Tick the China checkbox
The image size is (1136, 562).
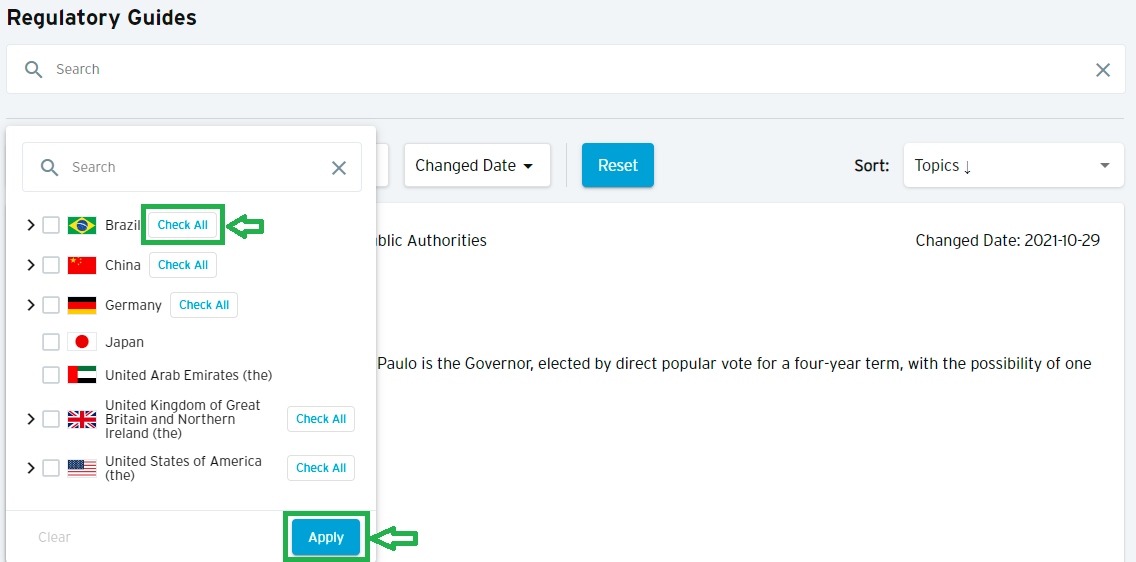(51, 265)
